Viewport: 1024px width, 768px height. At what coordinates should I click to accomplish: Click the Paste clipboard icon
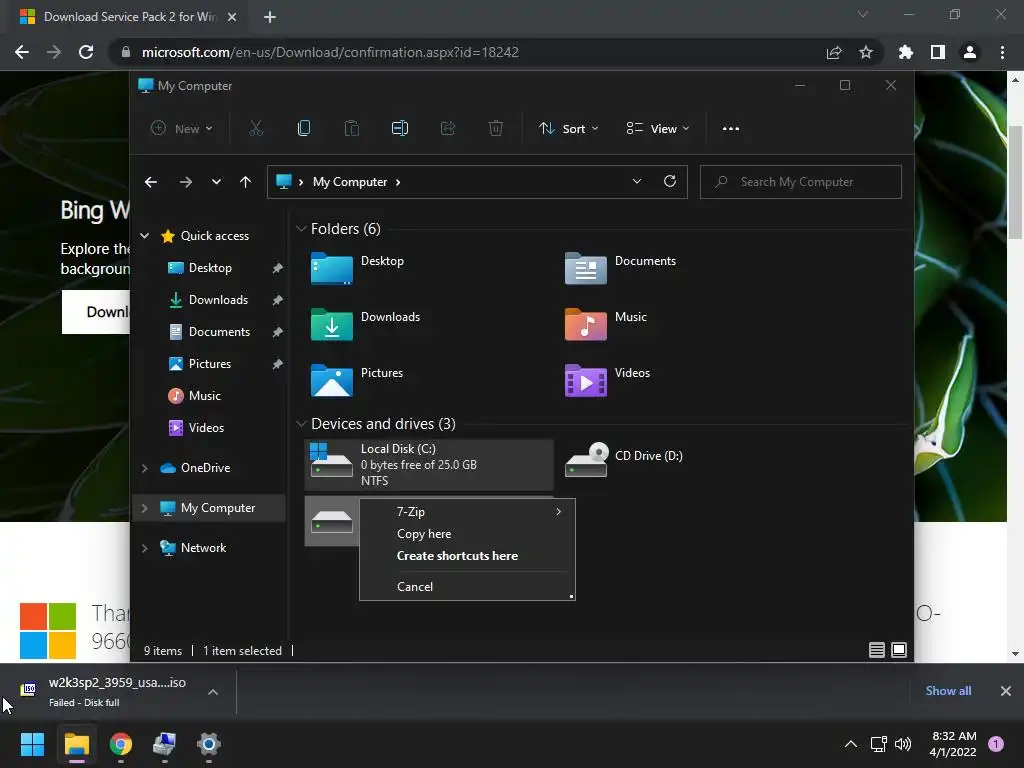pos(352,129)
